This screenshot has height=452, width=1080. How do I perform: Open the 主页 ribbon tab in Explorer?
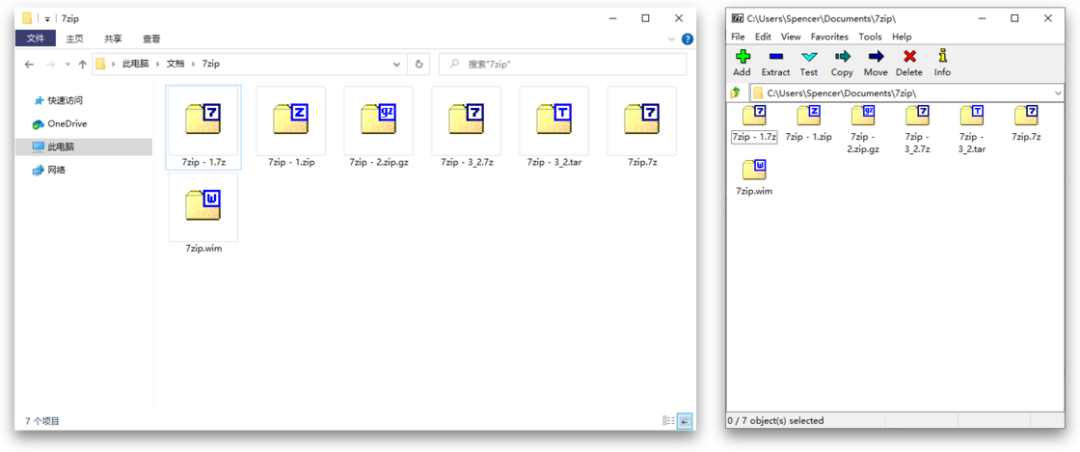click(74, 39)
